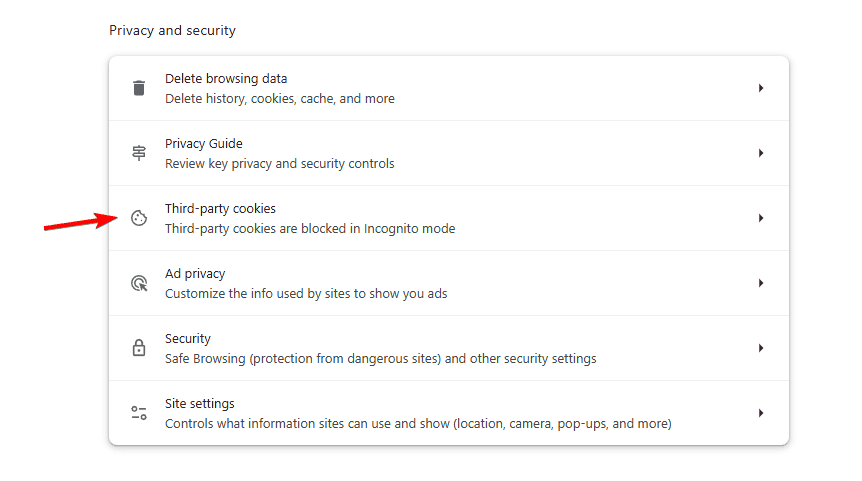Select the Security row label
The width and height of the screenshot is (862, 481).
[187, 339]
